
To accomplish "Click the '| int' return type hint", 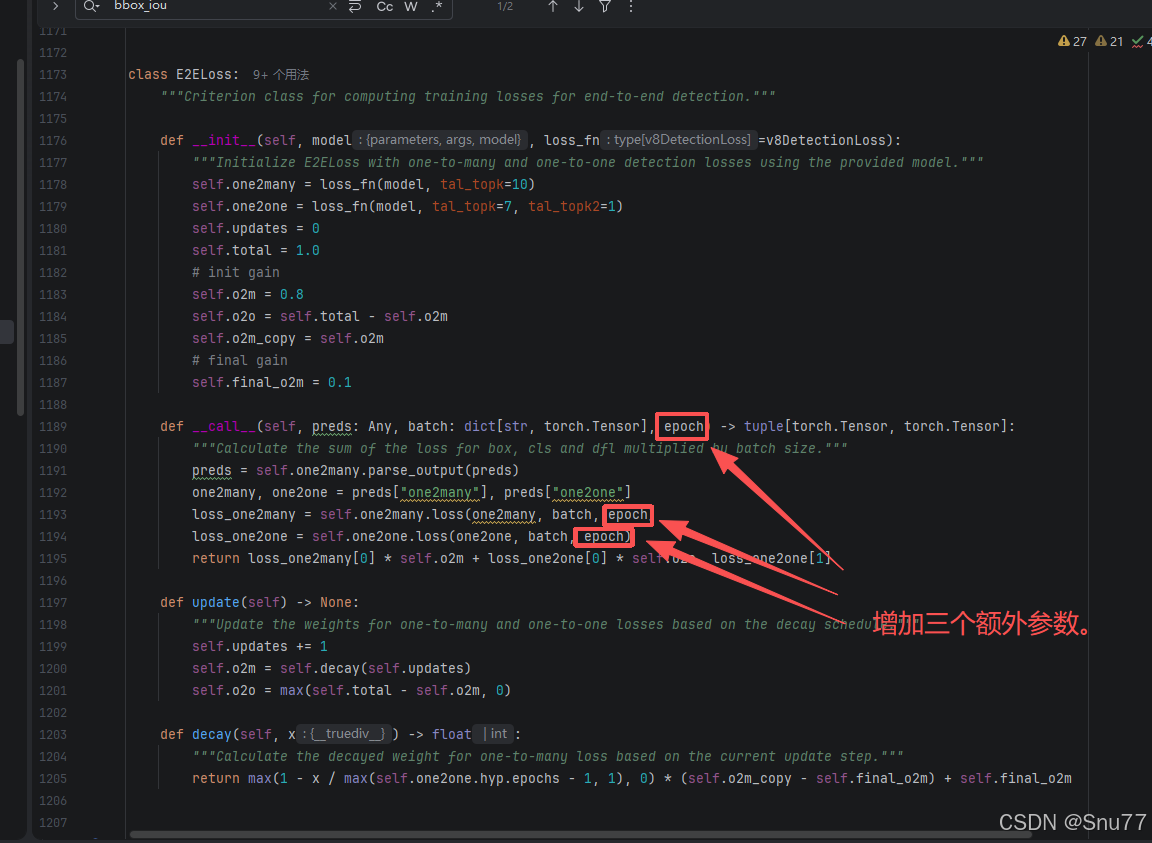I will [x=494, y=733].
